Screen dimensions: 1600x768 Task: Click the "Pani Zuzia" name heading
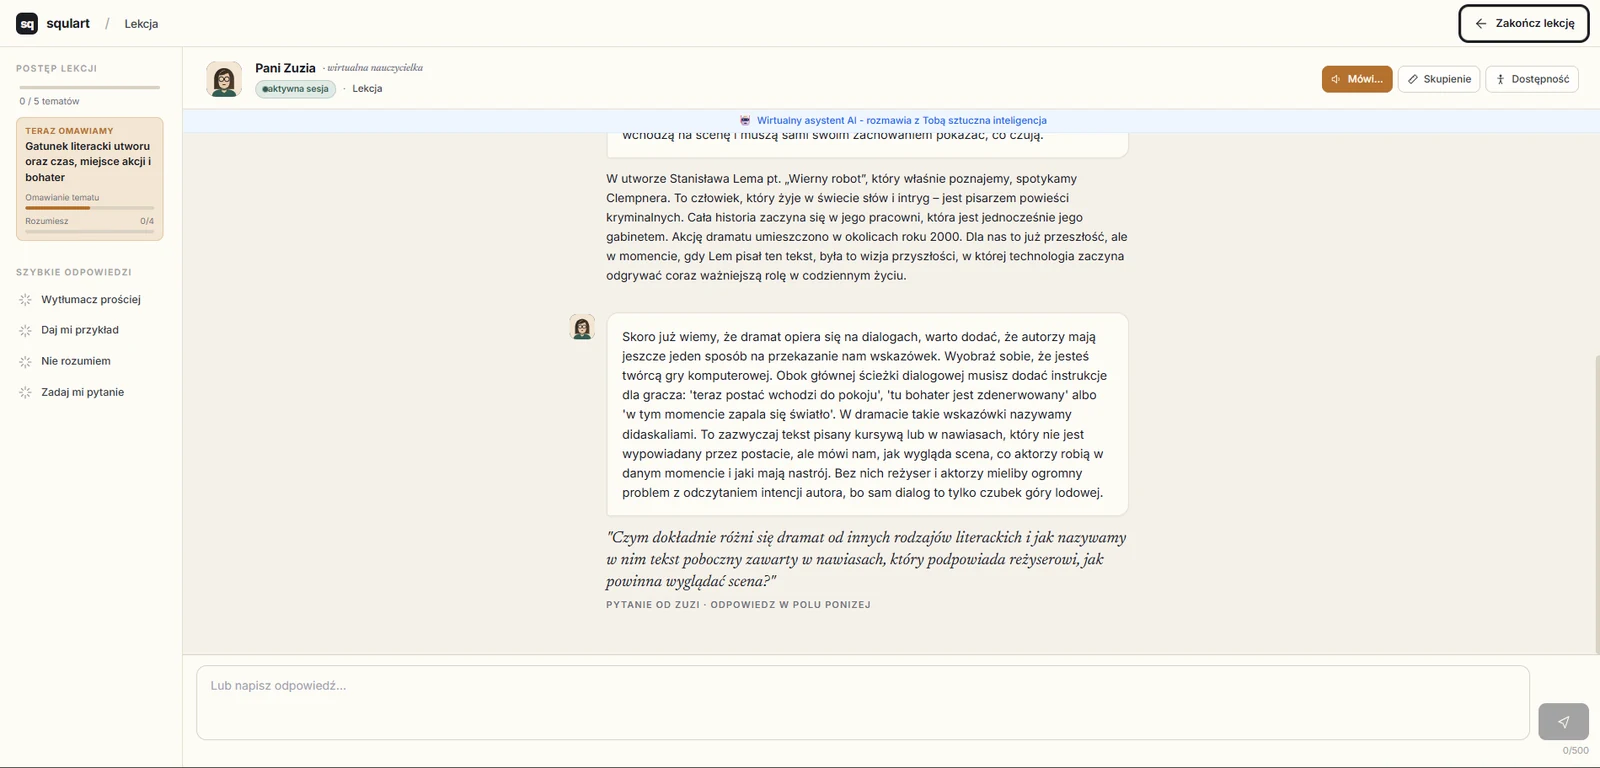point(285,68)
